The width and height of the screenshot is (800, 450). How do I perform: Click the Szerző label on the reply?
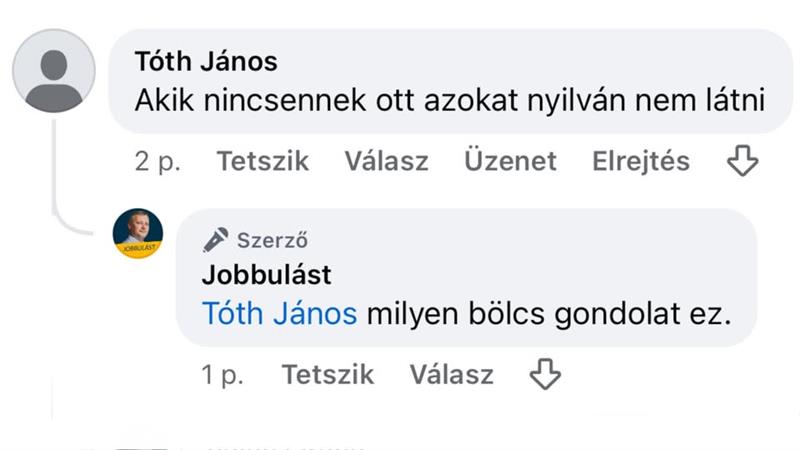[x=272, y=240]
